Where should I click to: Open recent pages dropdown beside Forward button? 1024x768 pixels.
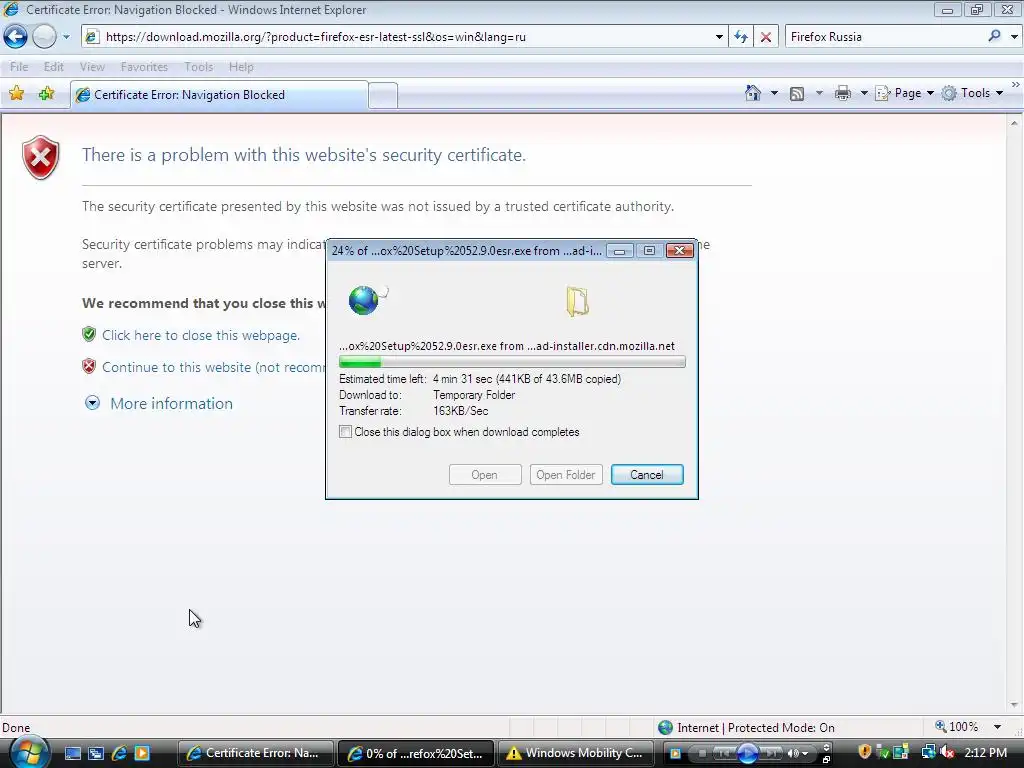pyautogui.click(x=66, y=37)
